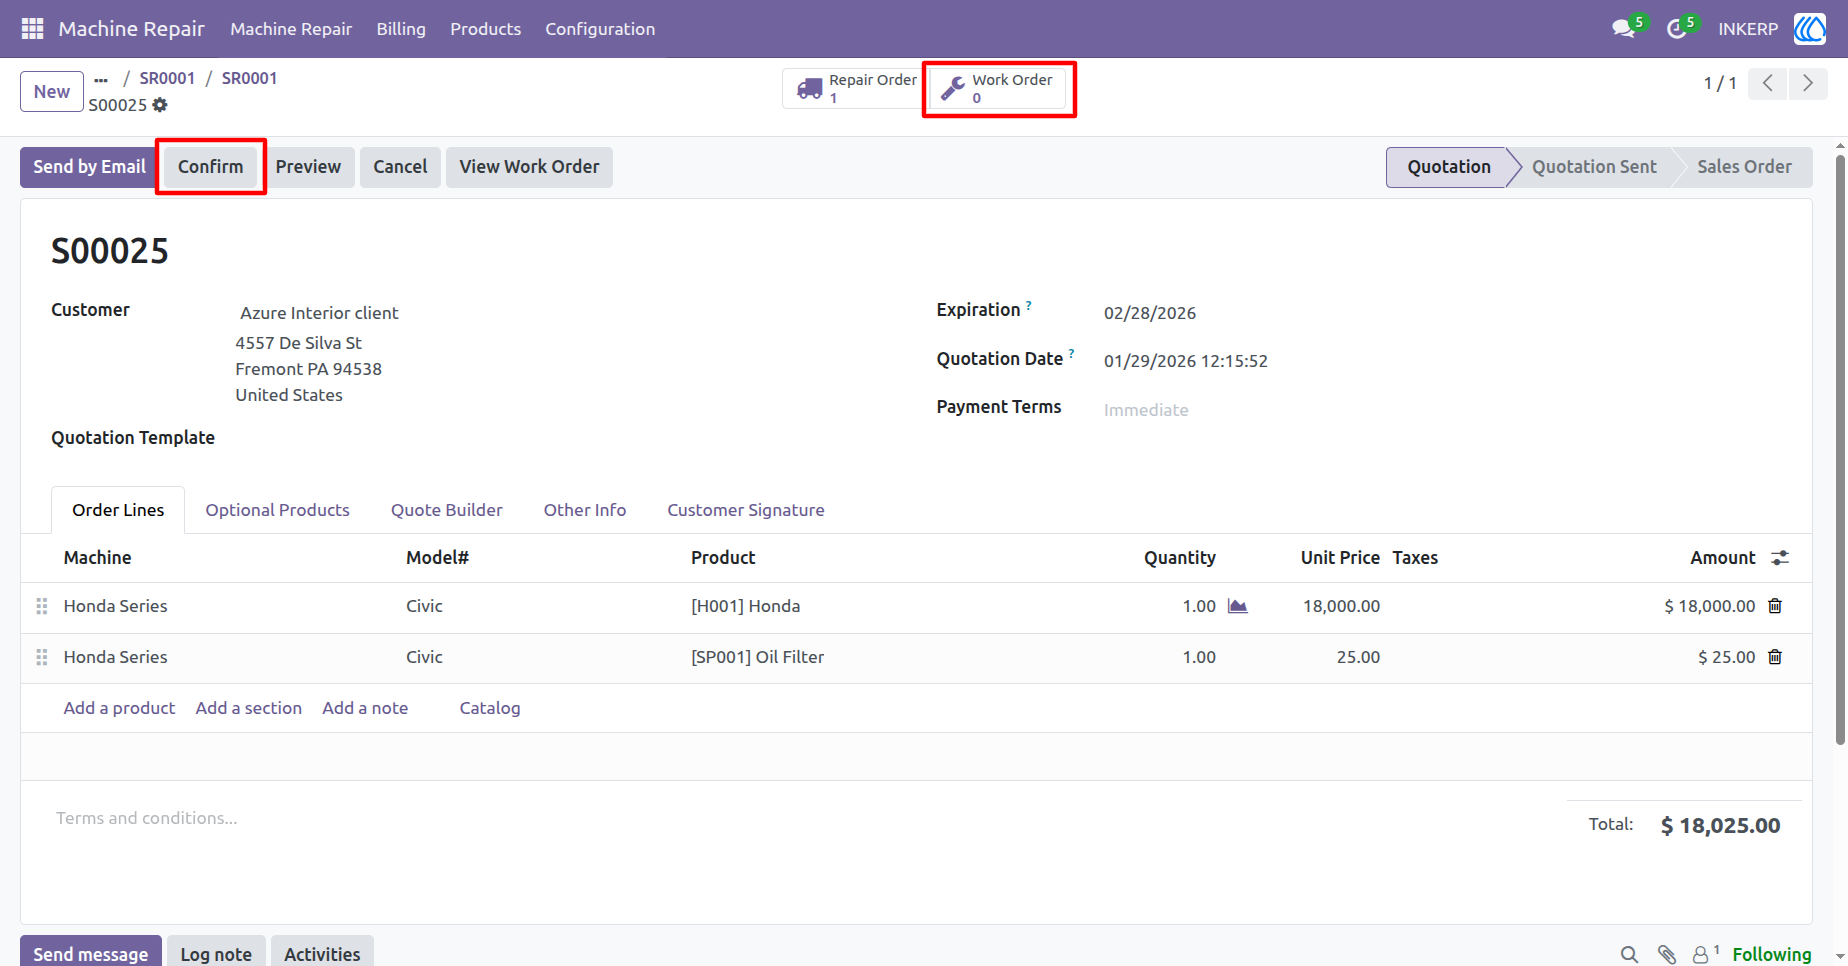This screenshot has width=1848, height=966.
Task: Open column options adjust icon
Action: pos(1780,558)
